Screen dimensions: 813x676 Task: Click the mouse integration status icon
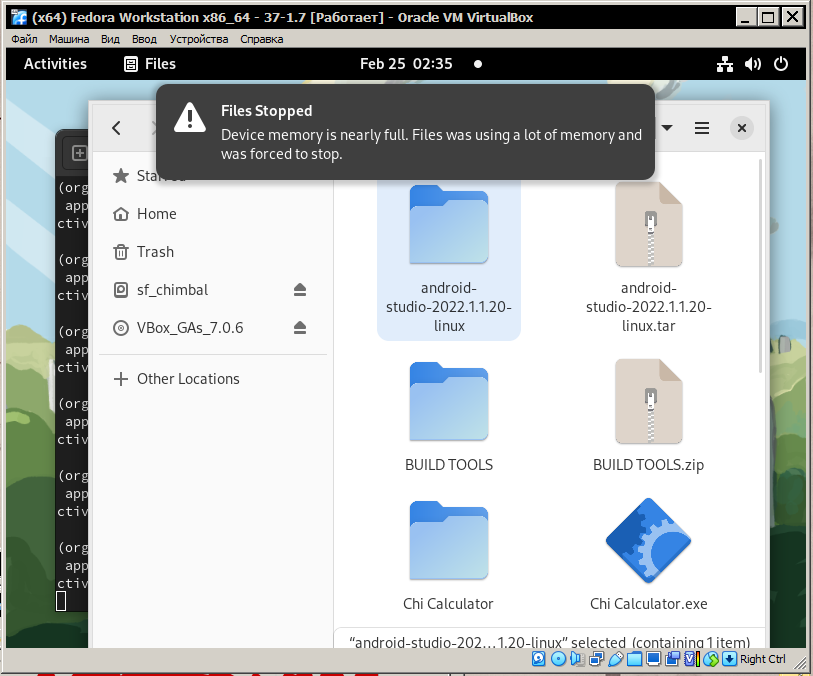(711, 659)
